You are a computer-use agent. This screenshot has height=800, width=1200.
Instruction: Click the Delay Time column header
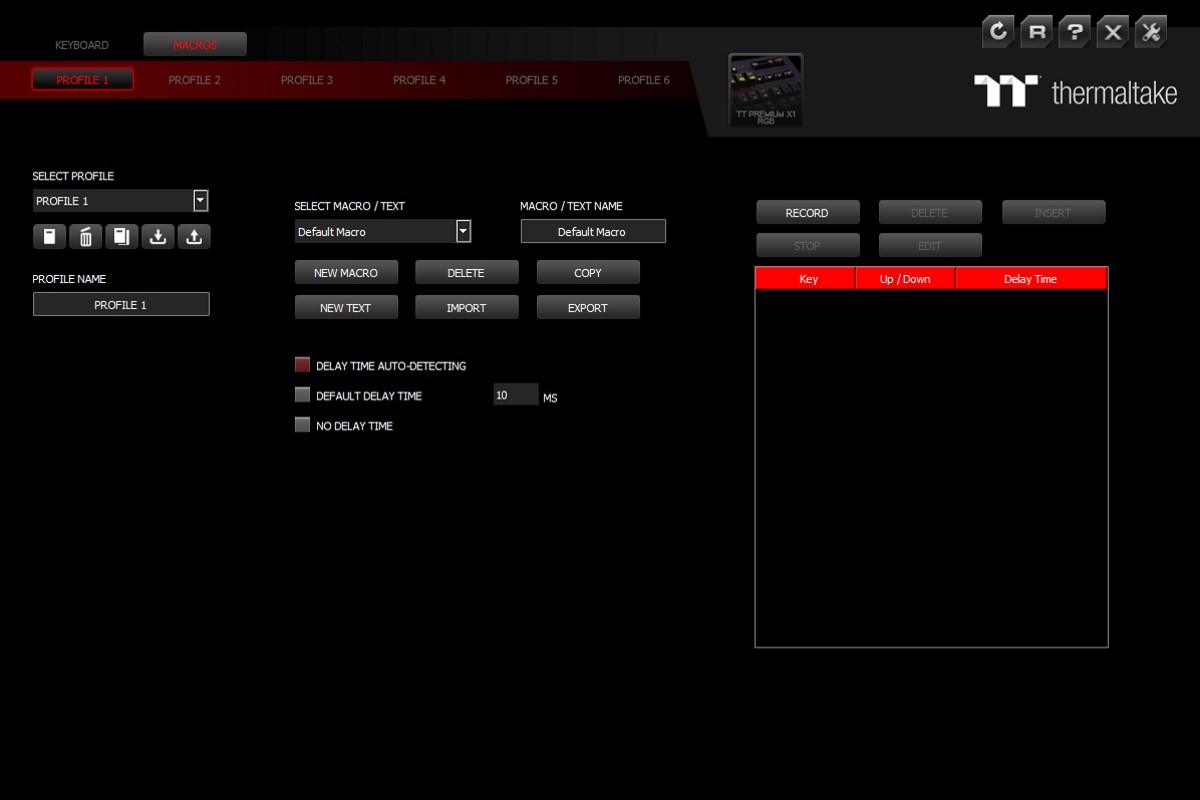point(1031,279)
